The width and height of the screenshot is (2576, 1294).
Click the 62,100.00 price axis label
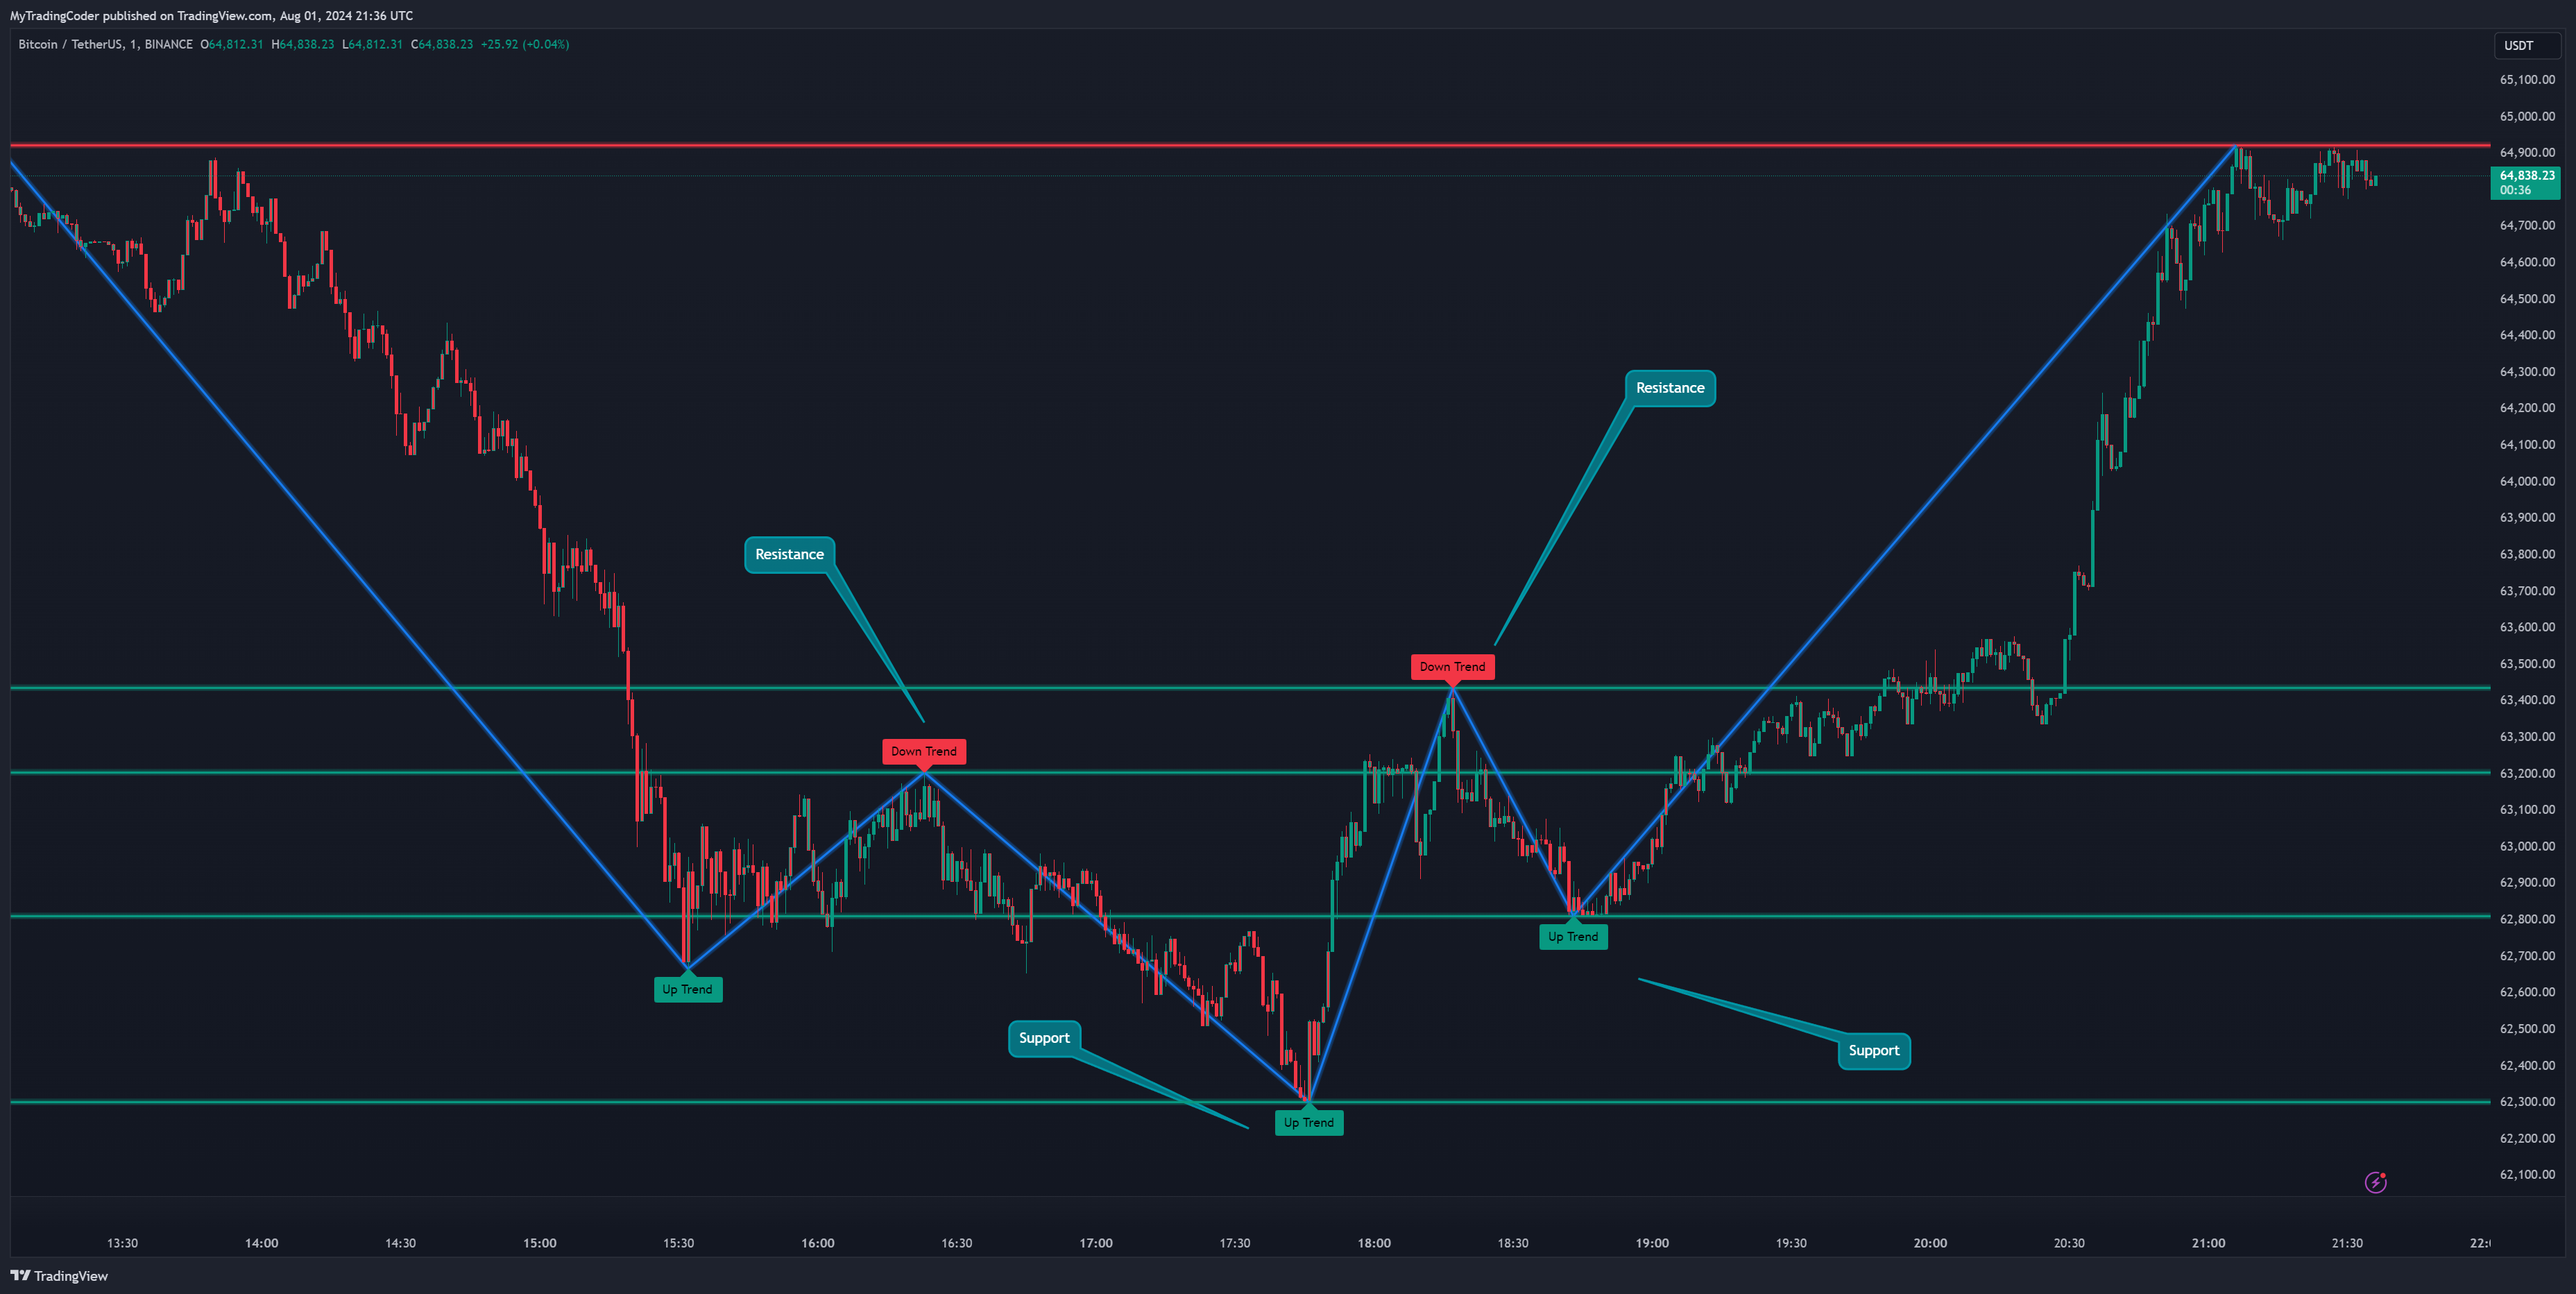(x=2527, y=1175)
